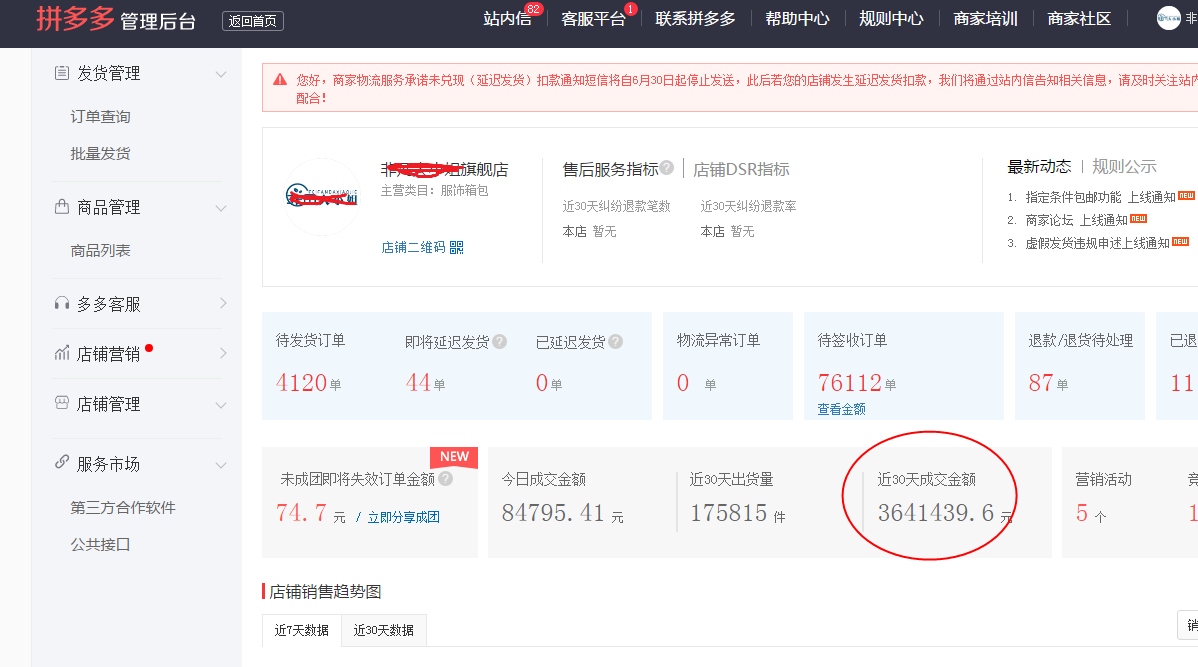Click the 0 已延迟发货 count

[x=542, y=383]
